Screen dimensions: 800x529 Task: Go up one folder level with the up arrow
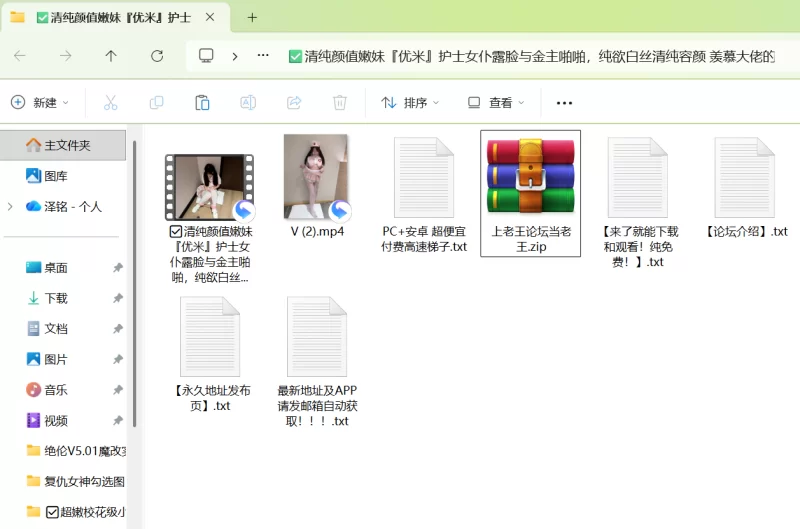pyautogui.click(x=111, y=56)
